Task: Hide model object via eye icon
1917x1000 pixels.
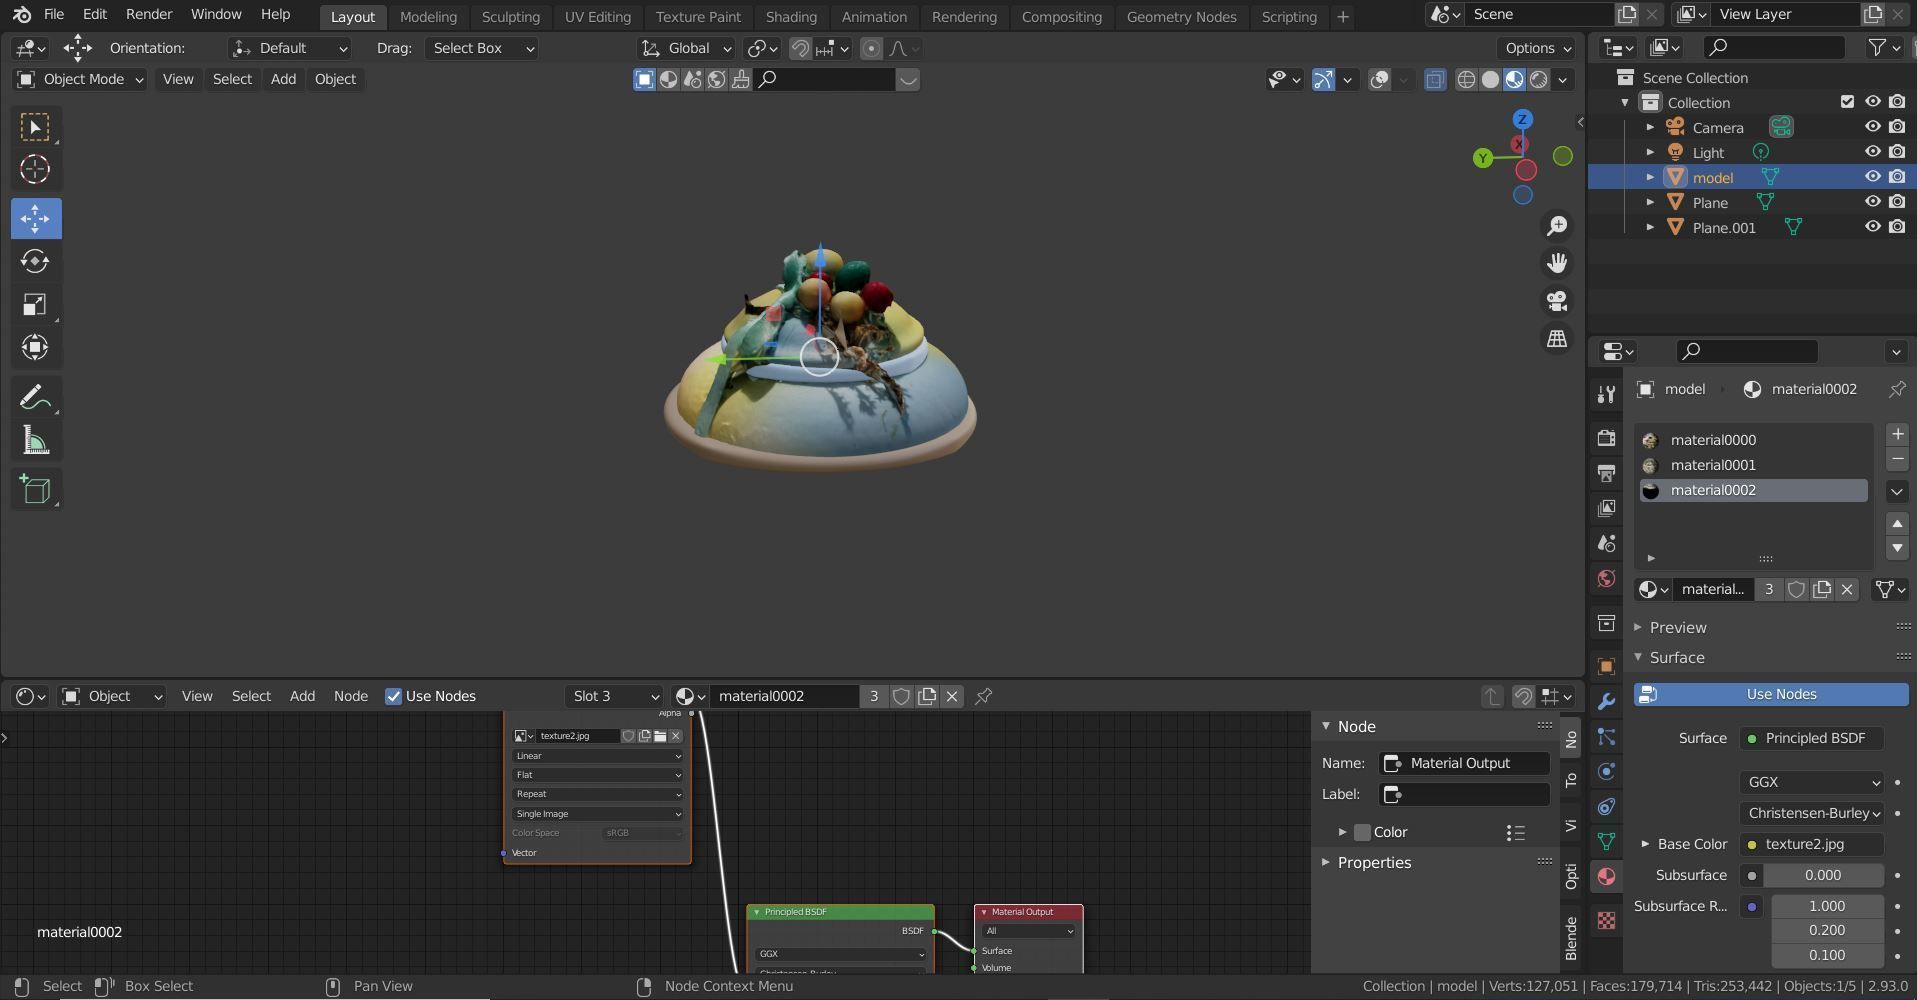Action: click(x=1872, y=177)
